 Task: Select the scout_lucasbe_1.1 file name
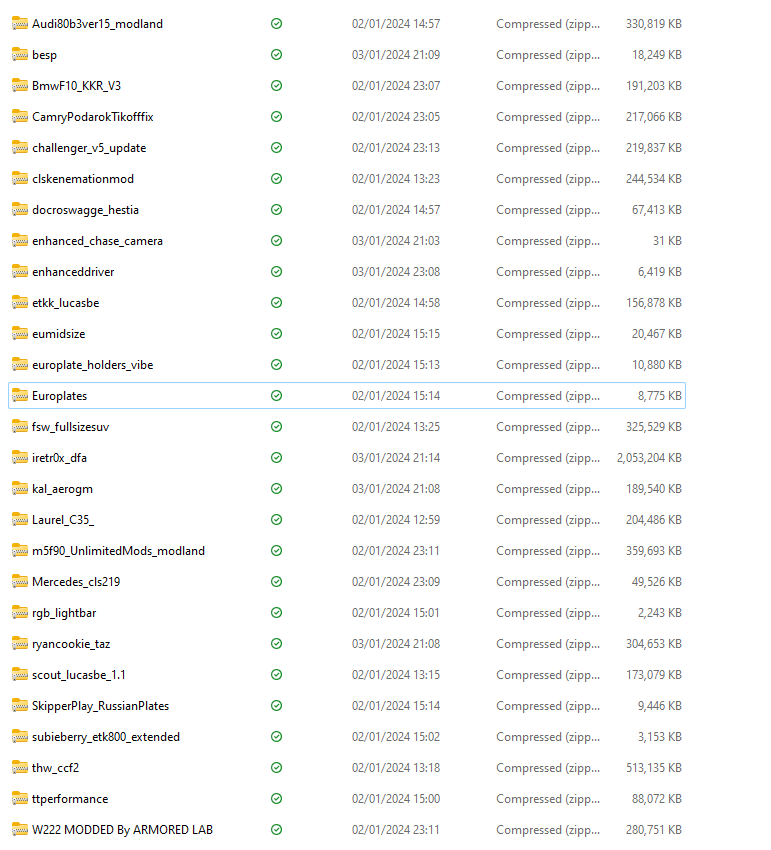pos(79,675)
